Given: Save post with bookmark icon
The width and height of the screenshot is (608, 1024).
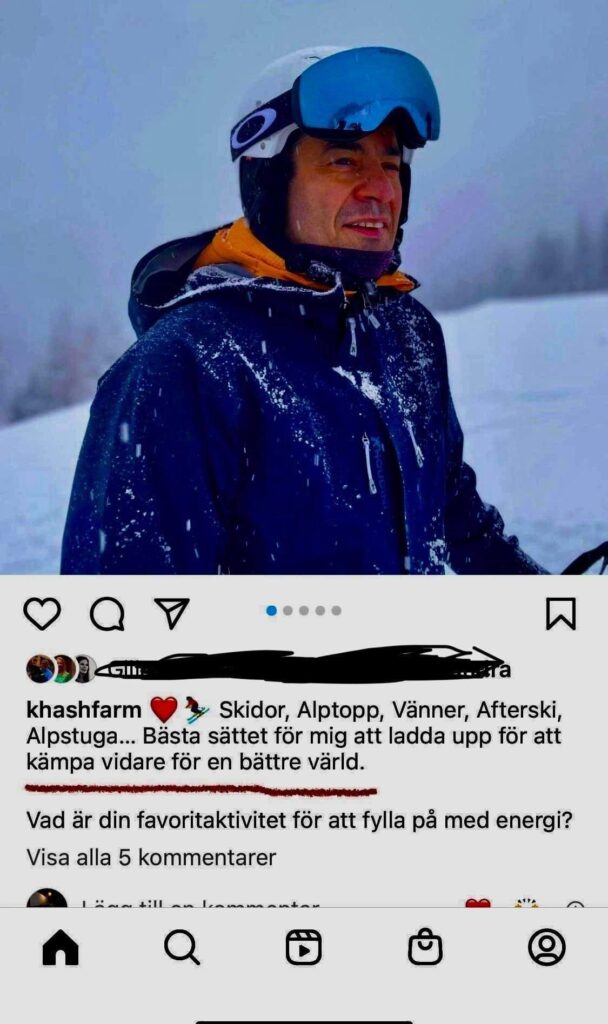Looking at the screenshot, I should pos(561,614).
